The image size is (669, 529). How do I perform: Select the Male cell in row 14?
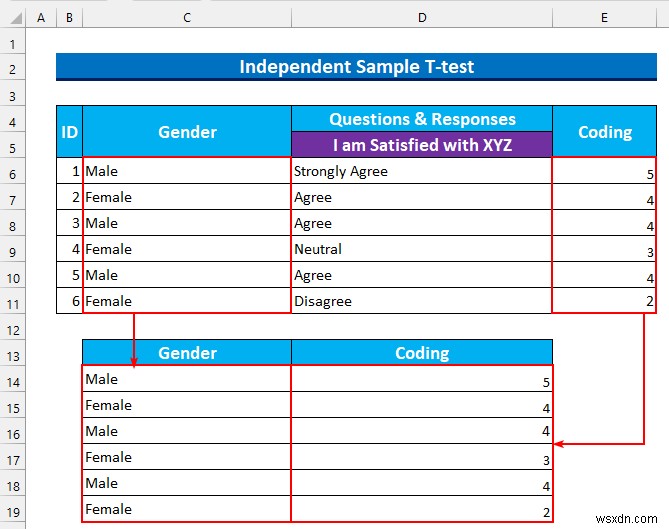187,379
